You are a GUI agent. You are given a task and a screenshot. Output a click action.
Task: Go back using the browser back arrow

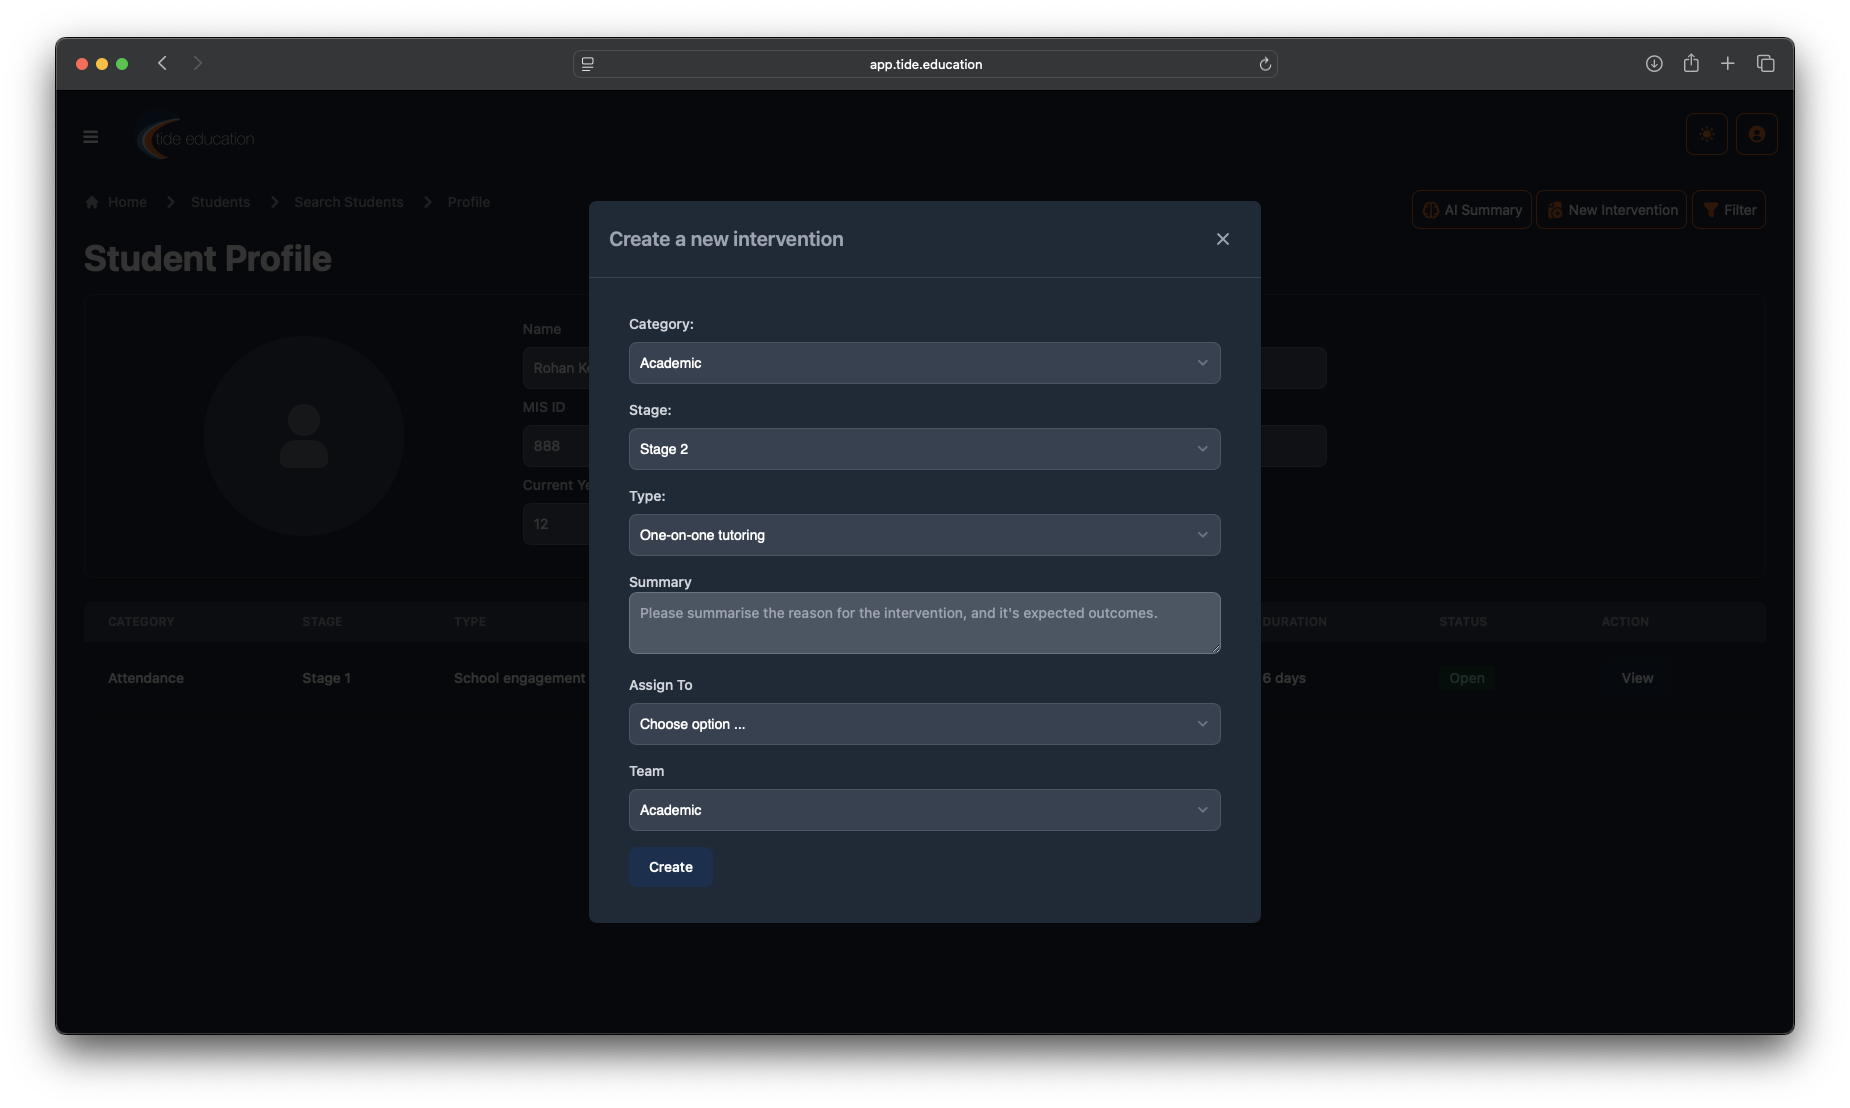pyautogui.click(x=162, y=63)
